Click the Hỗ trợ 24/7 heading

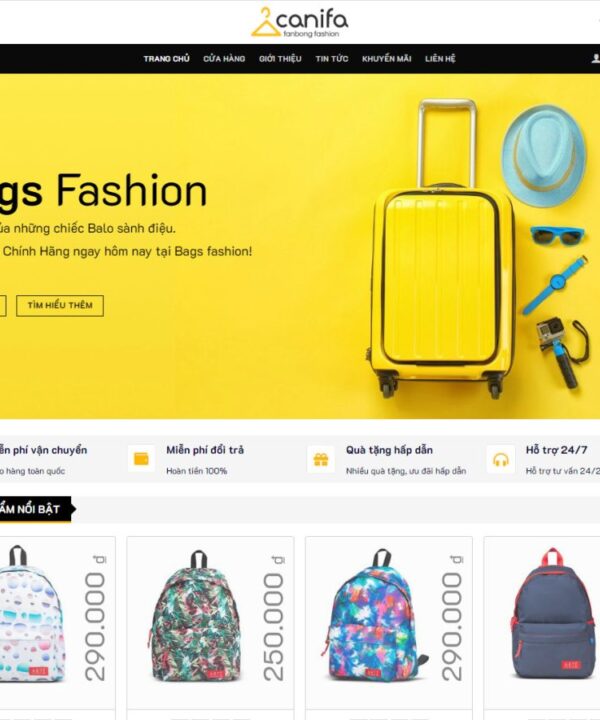[556, 450]
